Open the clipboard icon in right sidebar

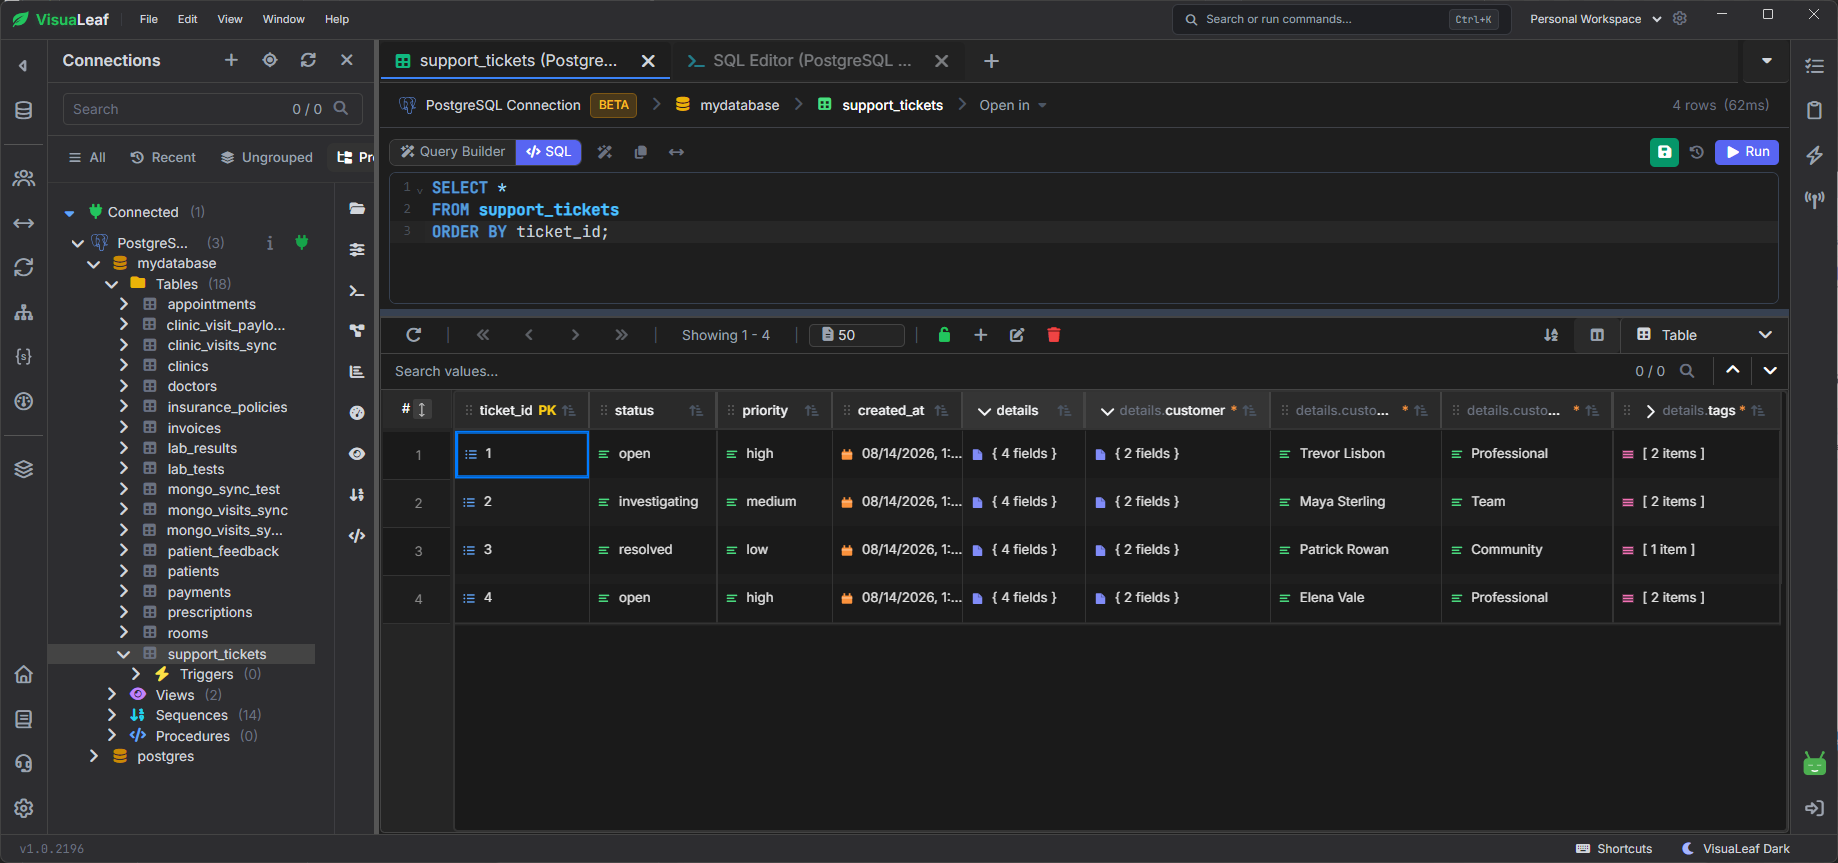tap(1814, 110)
